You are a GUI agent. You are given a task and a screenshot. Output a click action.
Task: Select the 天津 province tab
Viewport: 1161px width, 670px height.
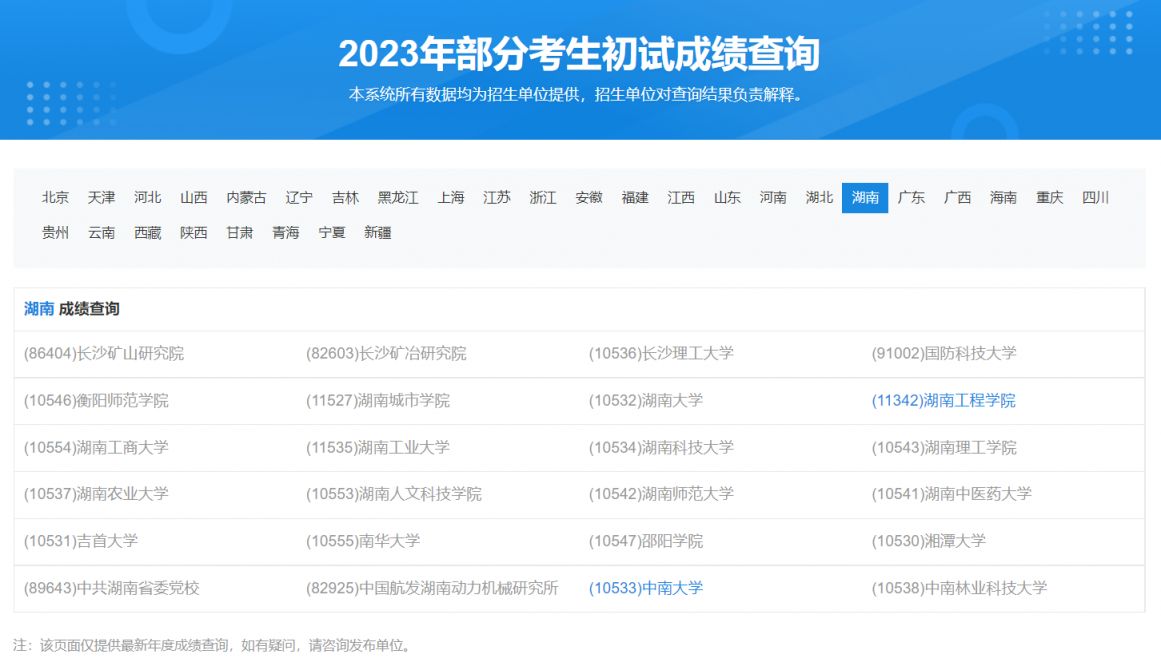click(x=101, y=198)
